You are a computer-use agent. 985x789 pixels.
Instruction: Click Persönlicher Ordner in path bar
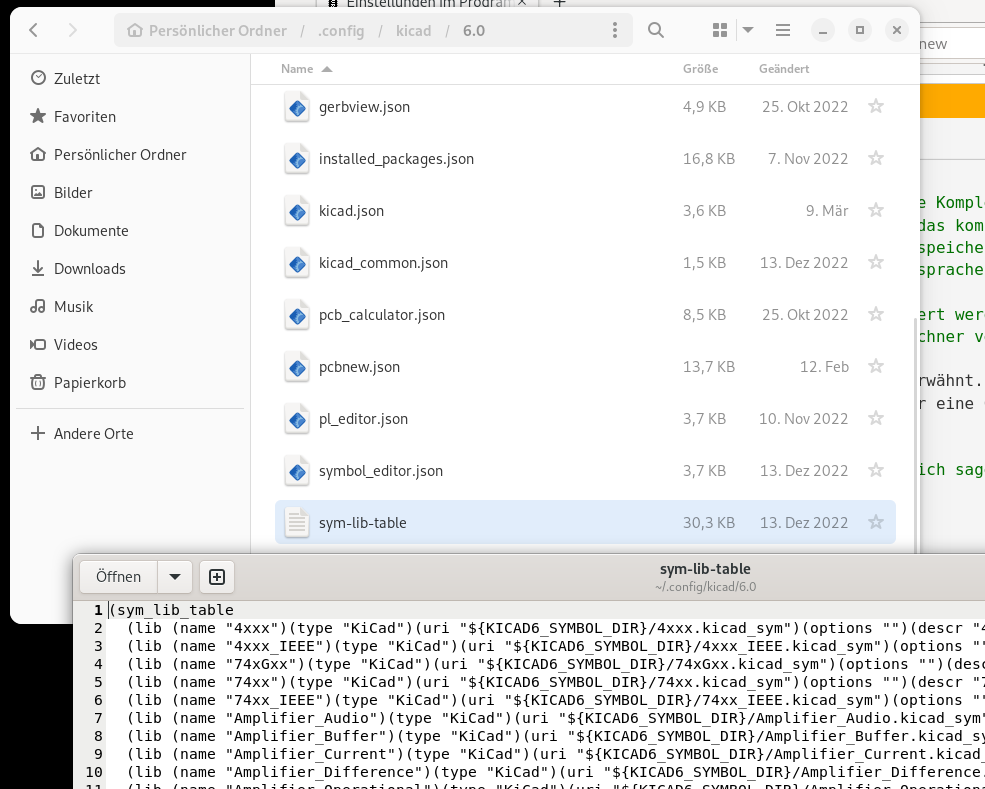(x=207, y=31)
